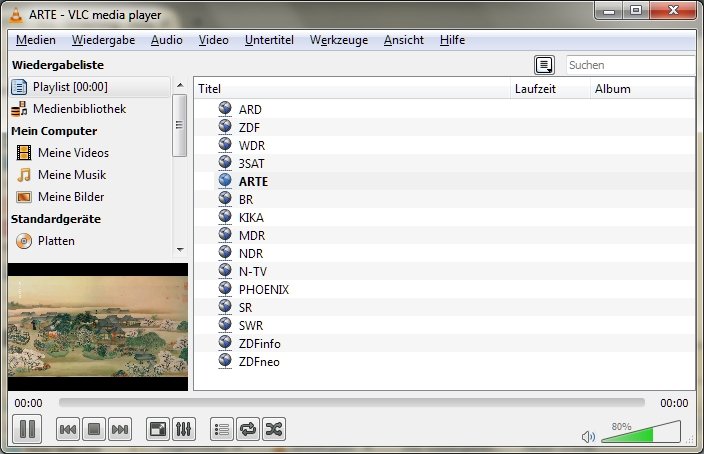The width and height of the screenshot is (704, 454).
Task: Open playlist view mode button near search
Action: (544, 65)
